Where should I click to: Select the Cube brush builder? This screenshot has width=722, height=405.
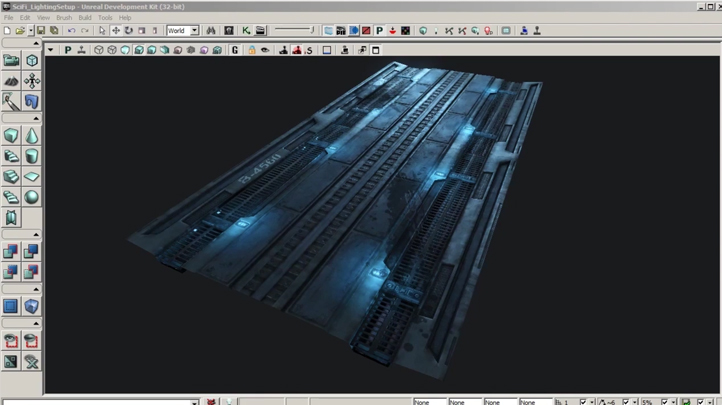pyautogui.click(x=11, y=136)
